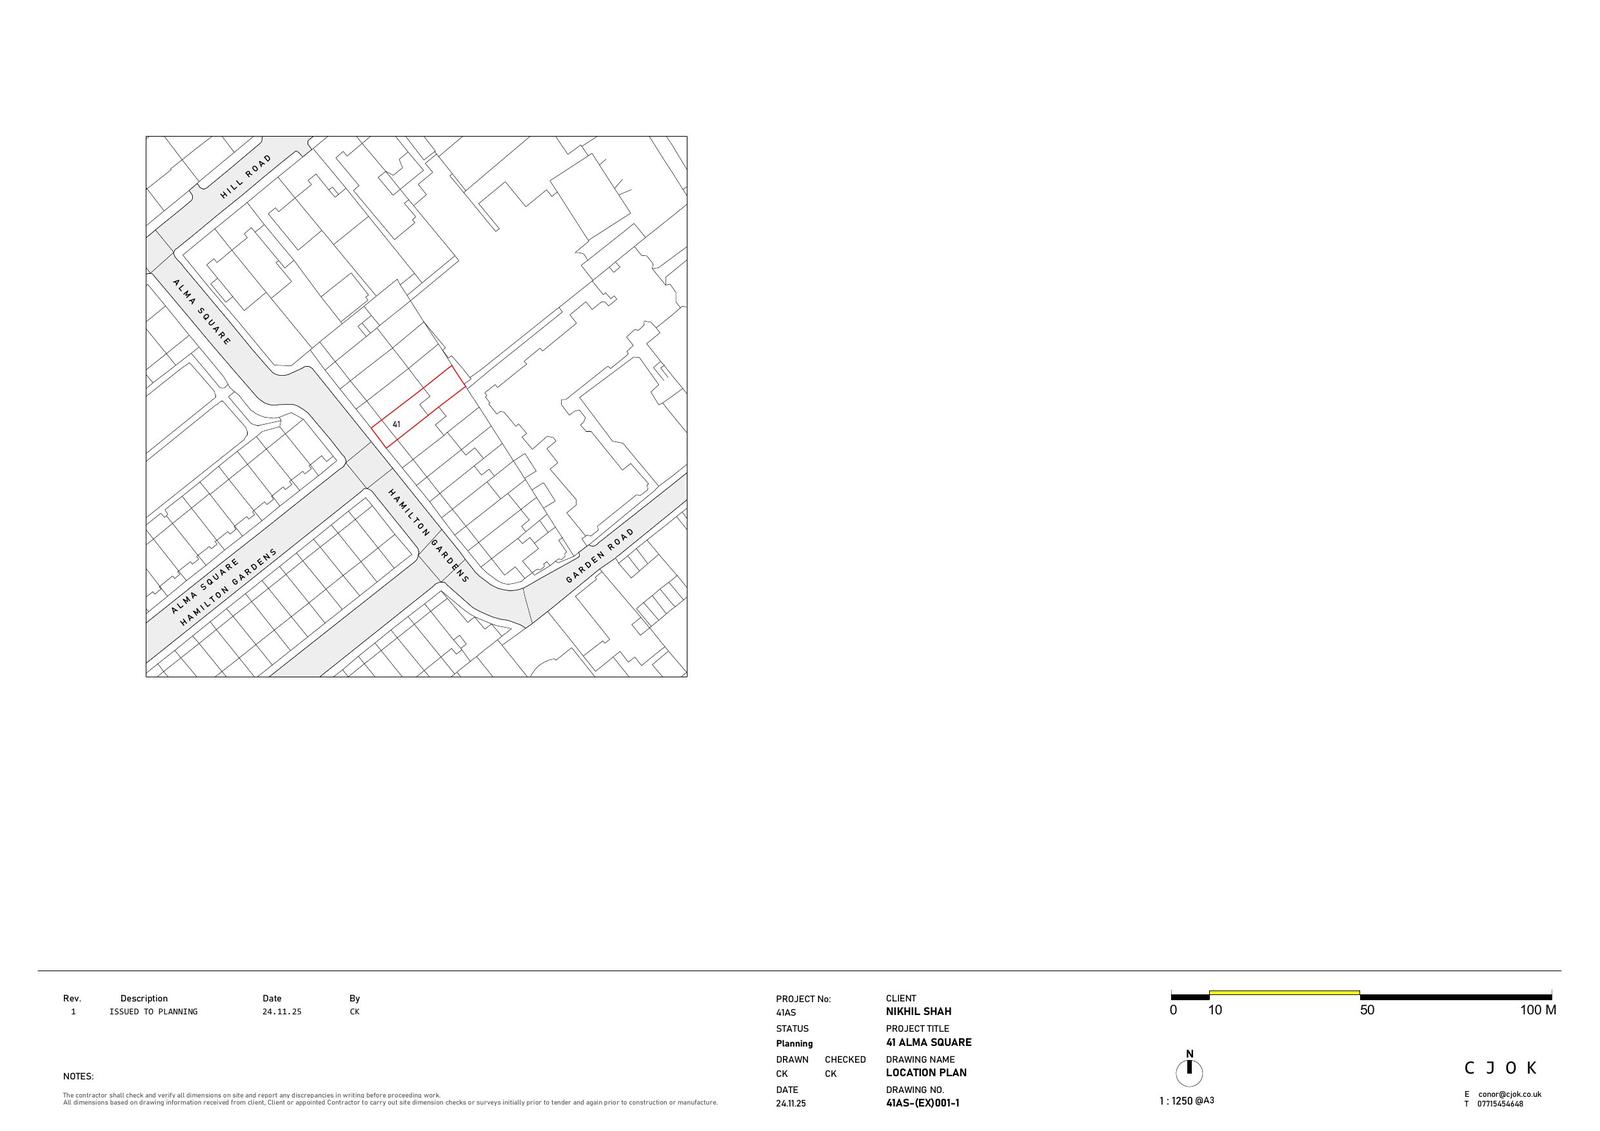Click the Hill Road street label
Image resolution: width=1600 pixels, height=1131 pixels.
[246, 176]
